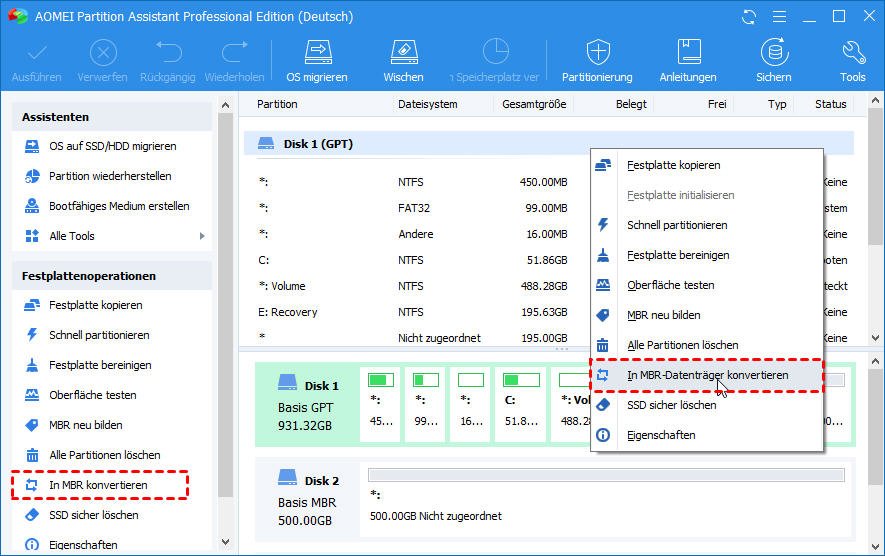The image size is (885, 556).
Task: Expand Alle Tools submenu arrow
Action: (x=202, y=236)
